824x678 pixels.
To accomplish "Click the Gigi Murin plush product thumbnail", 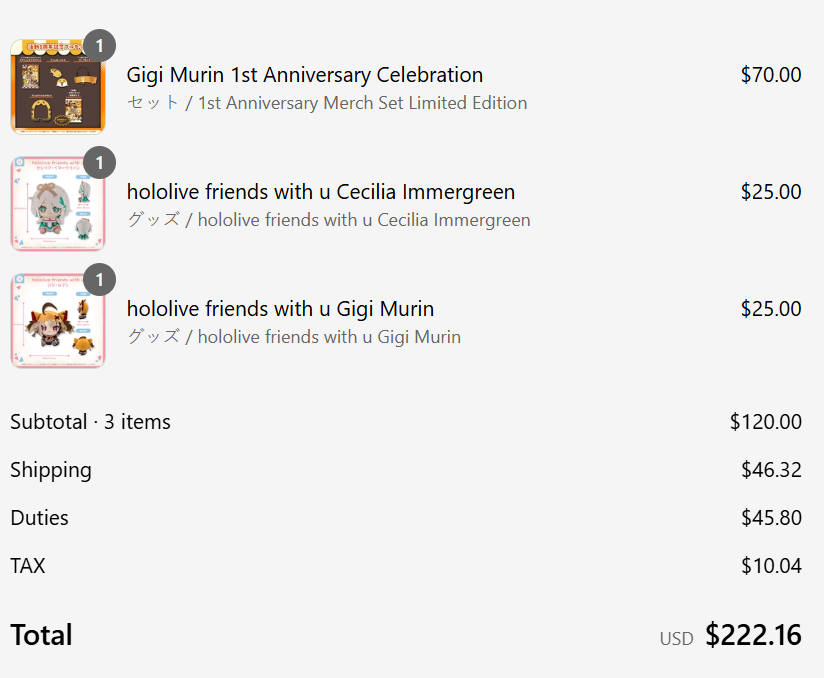I will point(58,321).
